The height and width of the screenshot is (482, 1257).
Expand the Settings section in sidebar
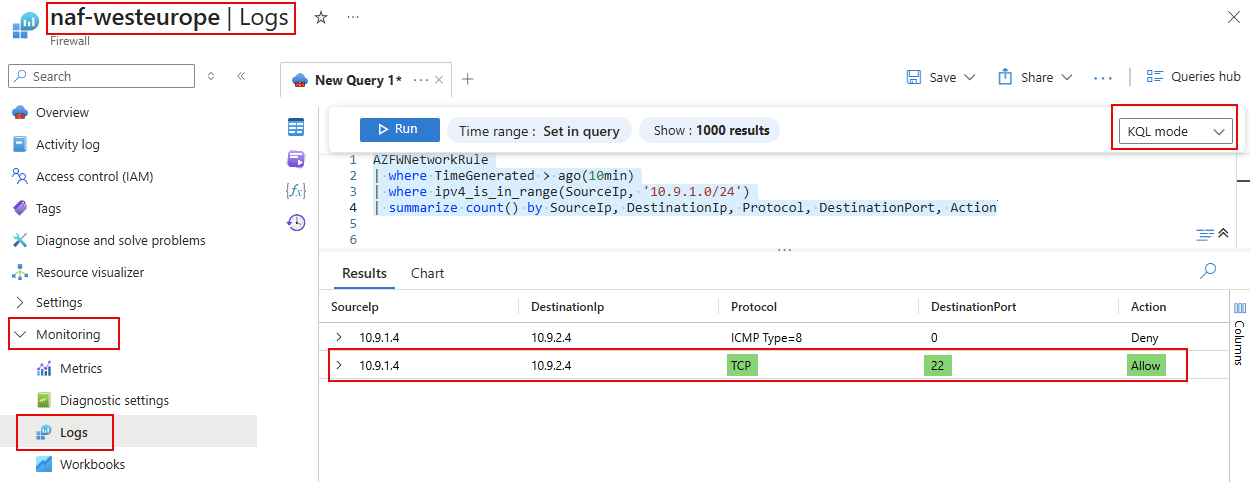(x=20, y=302)
